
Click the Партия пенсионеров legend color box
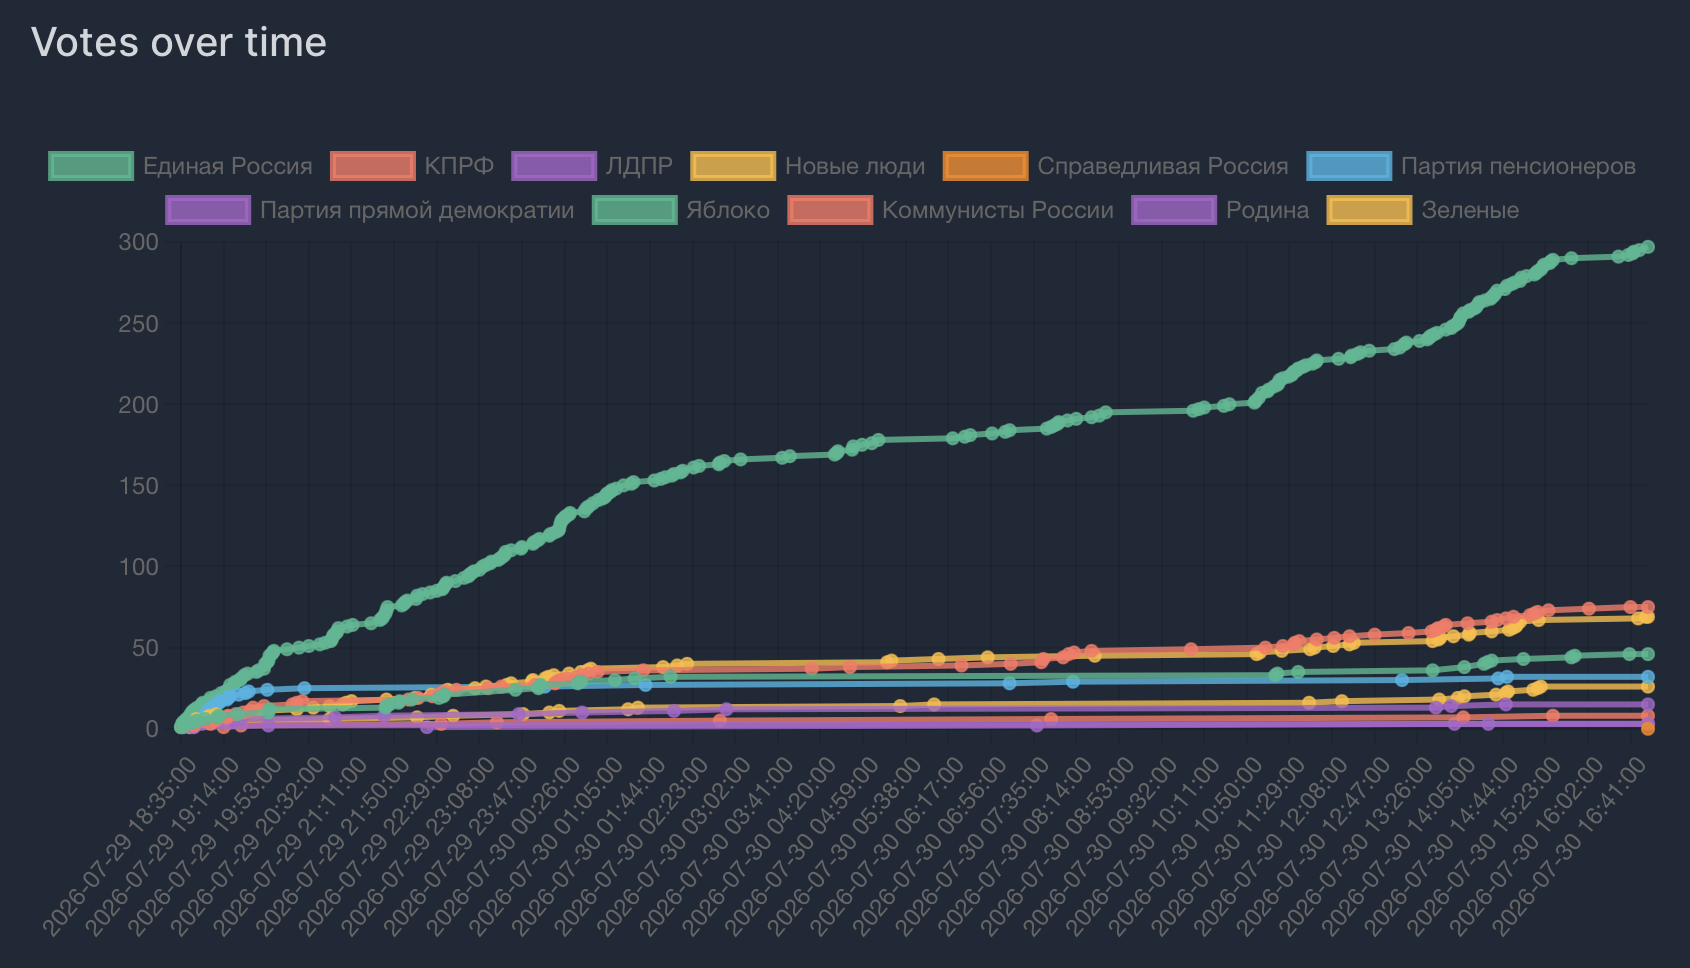(x=1349, y=166)
